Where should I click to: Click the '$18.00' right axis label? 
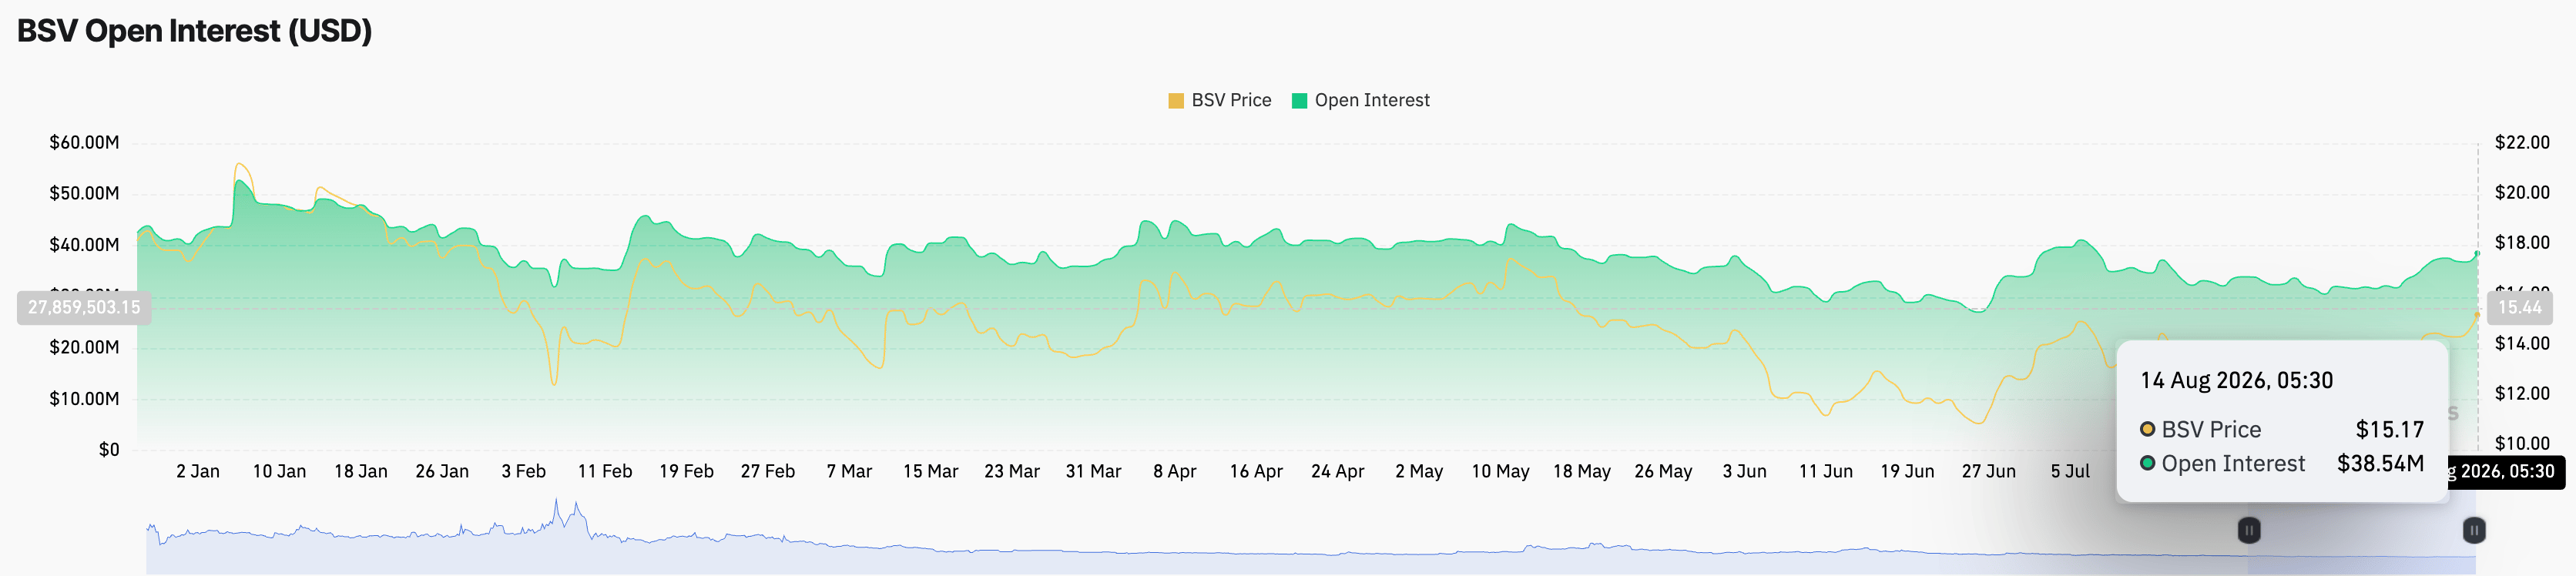2522,242
